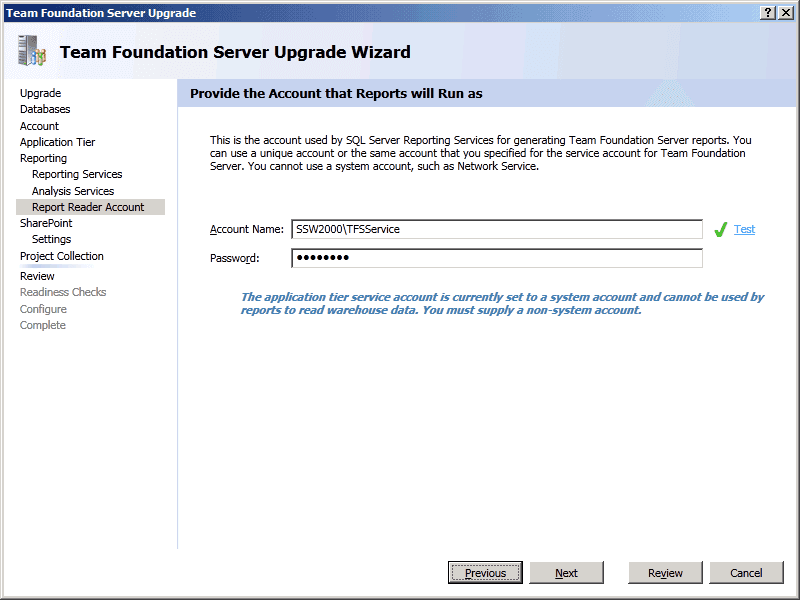Click the Test link to validate account
Image resolution: width=800 pixels, height=600 pixels.
pyautogui.click(x=744, y=229)
